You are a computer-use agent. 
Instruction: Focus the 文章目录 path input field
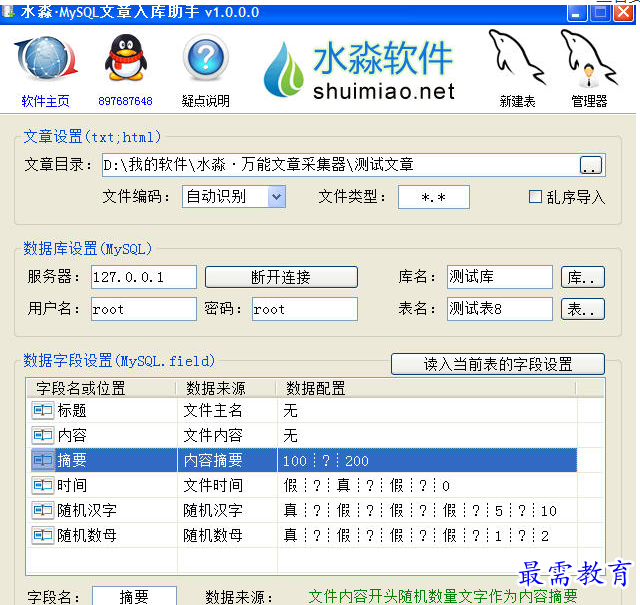click(x=340, y=165)
